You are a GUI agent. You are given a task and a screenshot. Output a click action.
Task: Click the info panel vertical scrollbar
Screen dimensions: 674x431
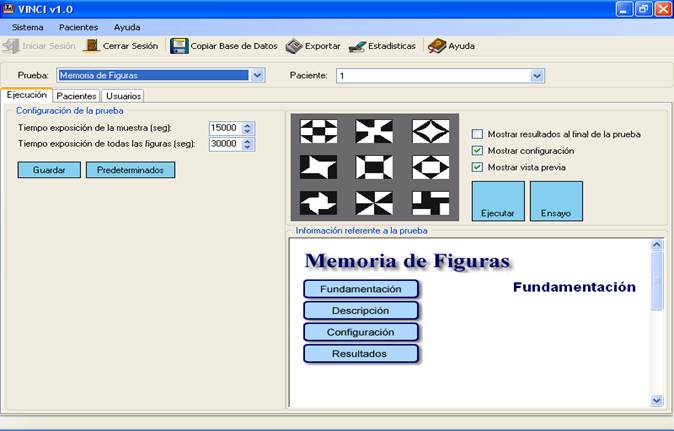coord(656,320)
